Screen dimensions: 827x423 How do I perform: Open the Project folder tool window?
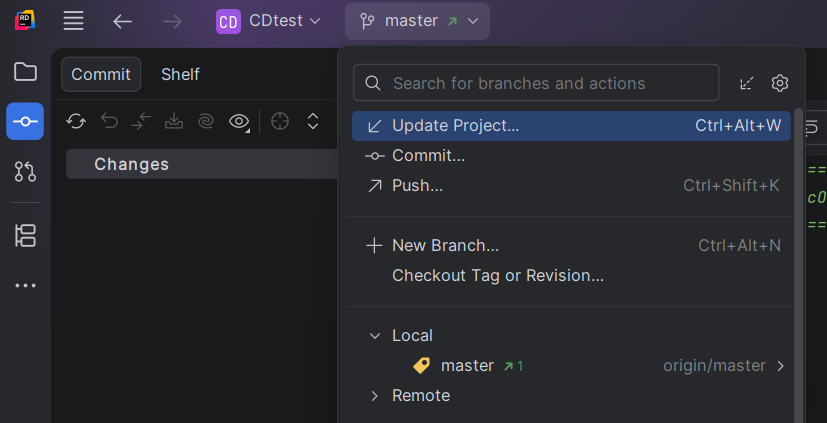[x=25, y=72]
